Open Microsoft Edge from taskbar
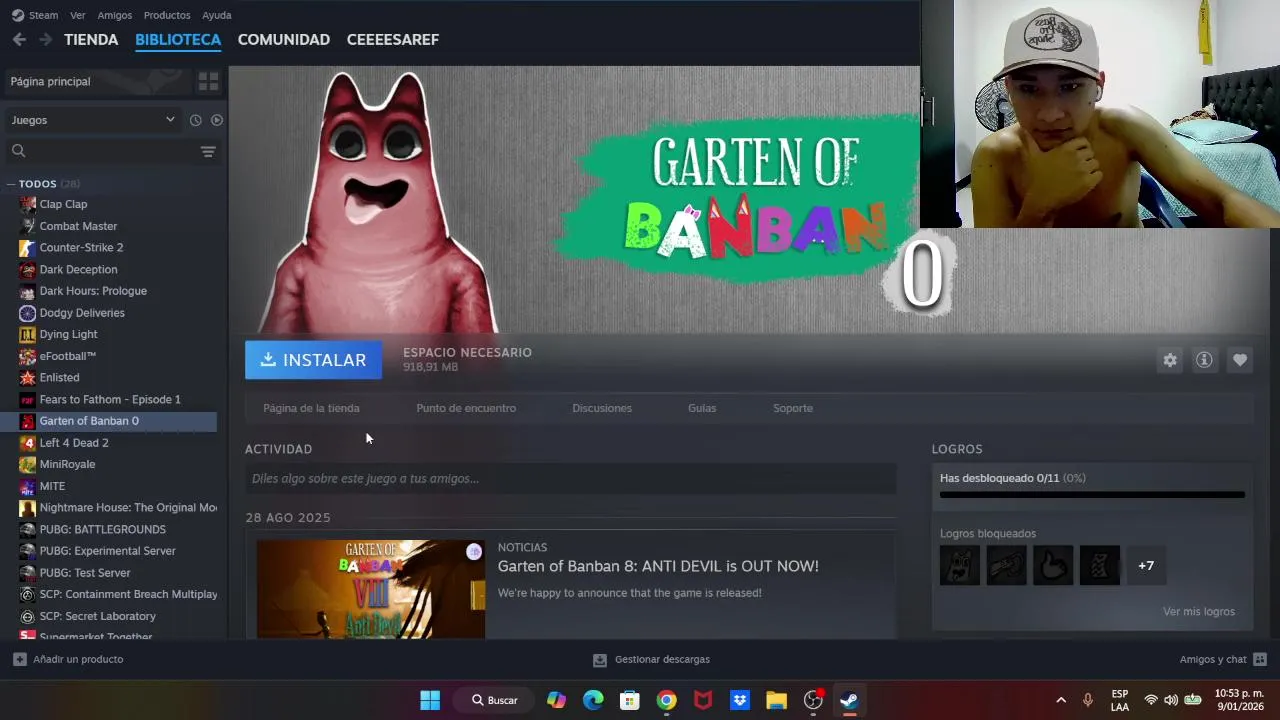This screenshot has height=720, width=1280. pyautogui.click(x=593, y=700)
